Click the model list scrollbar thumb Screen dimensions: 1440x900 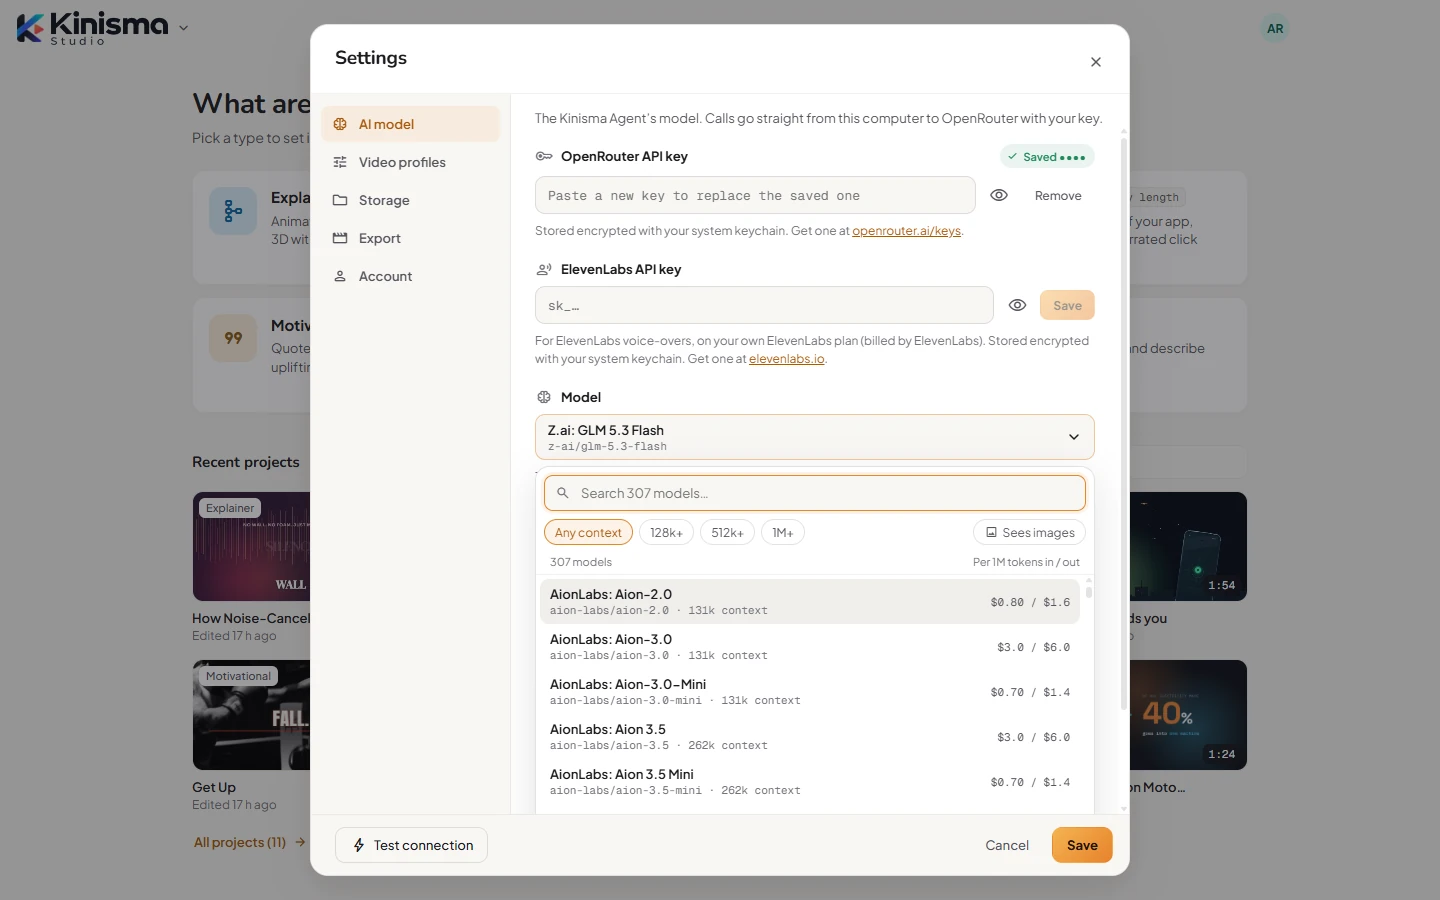coord(1088,589)
